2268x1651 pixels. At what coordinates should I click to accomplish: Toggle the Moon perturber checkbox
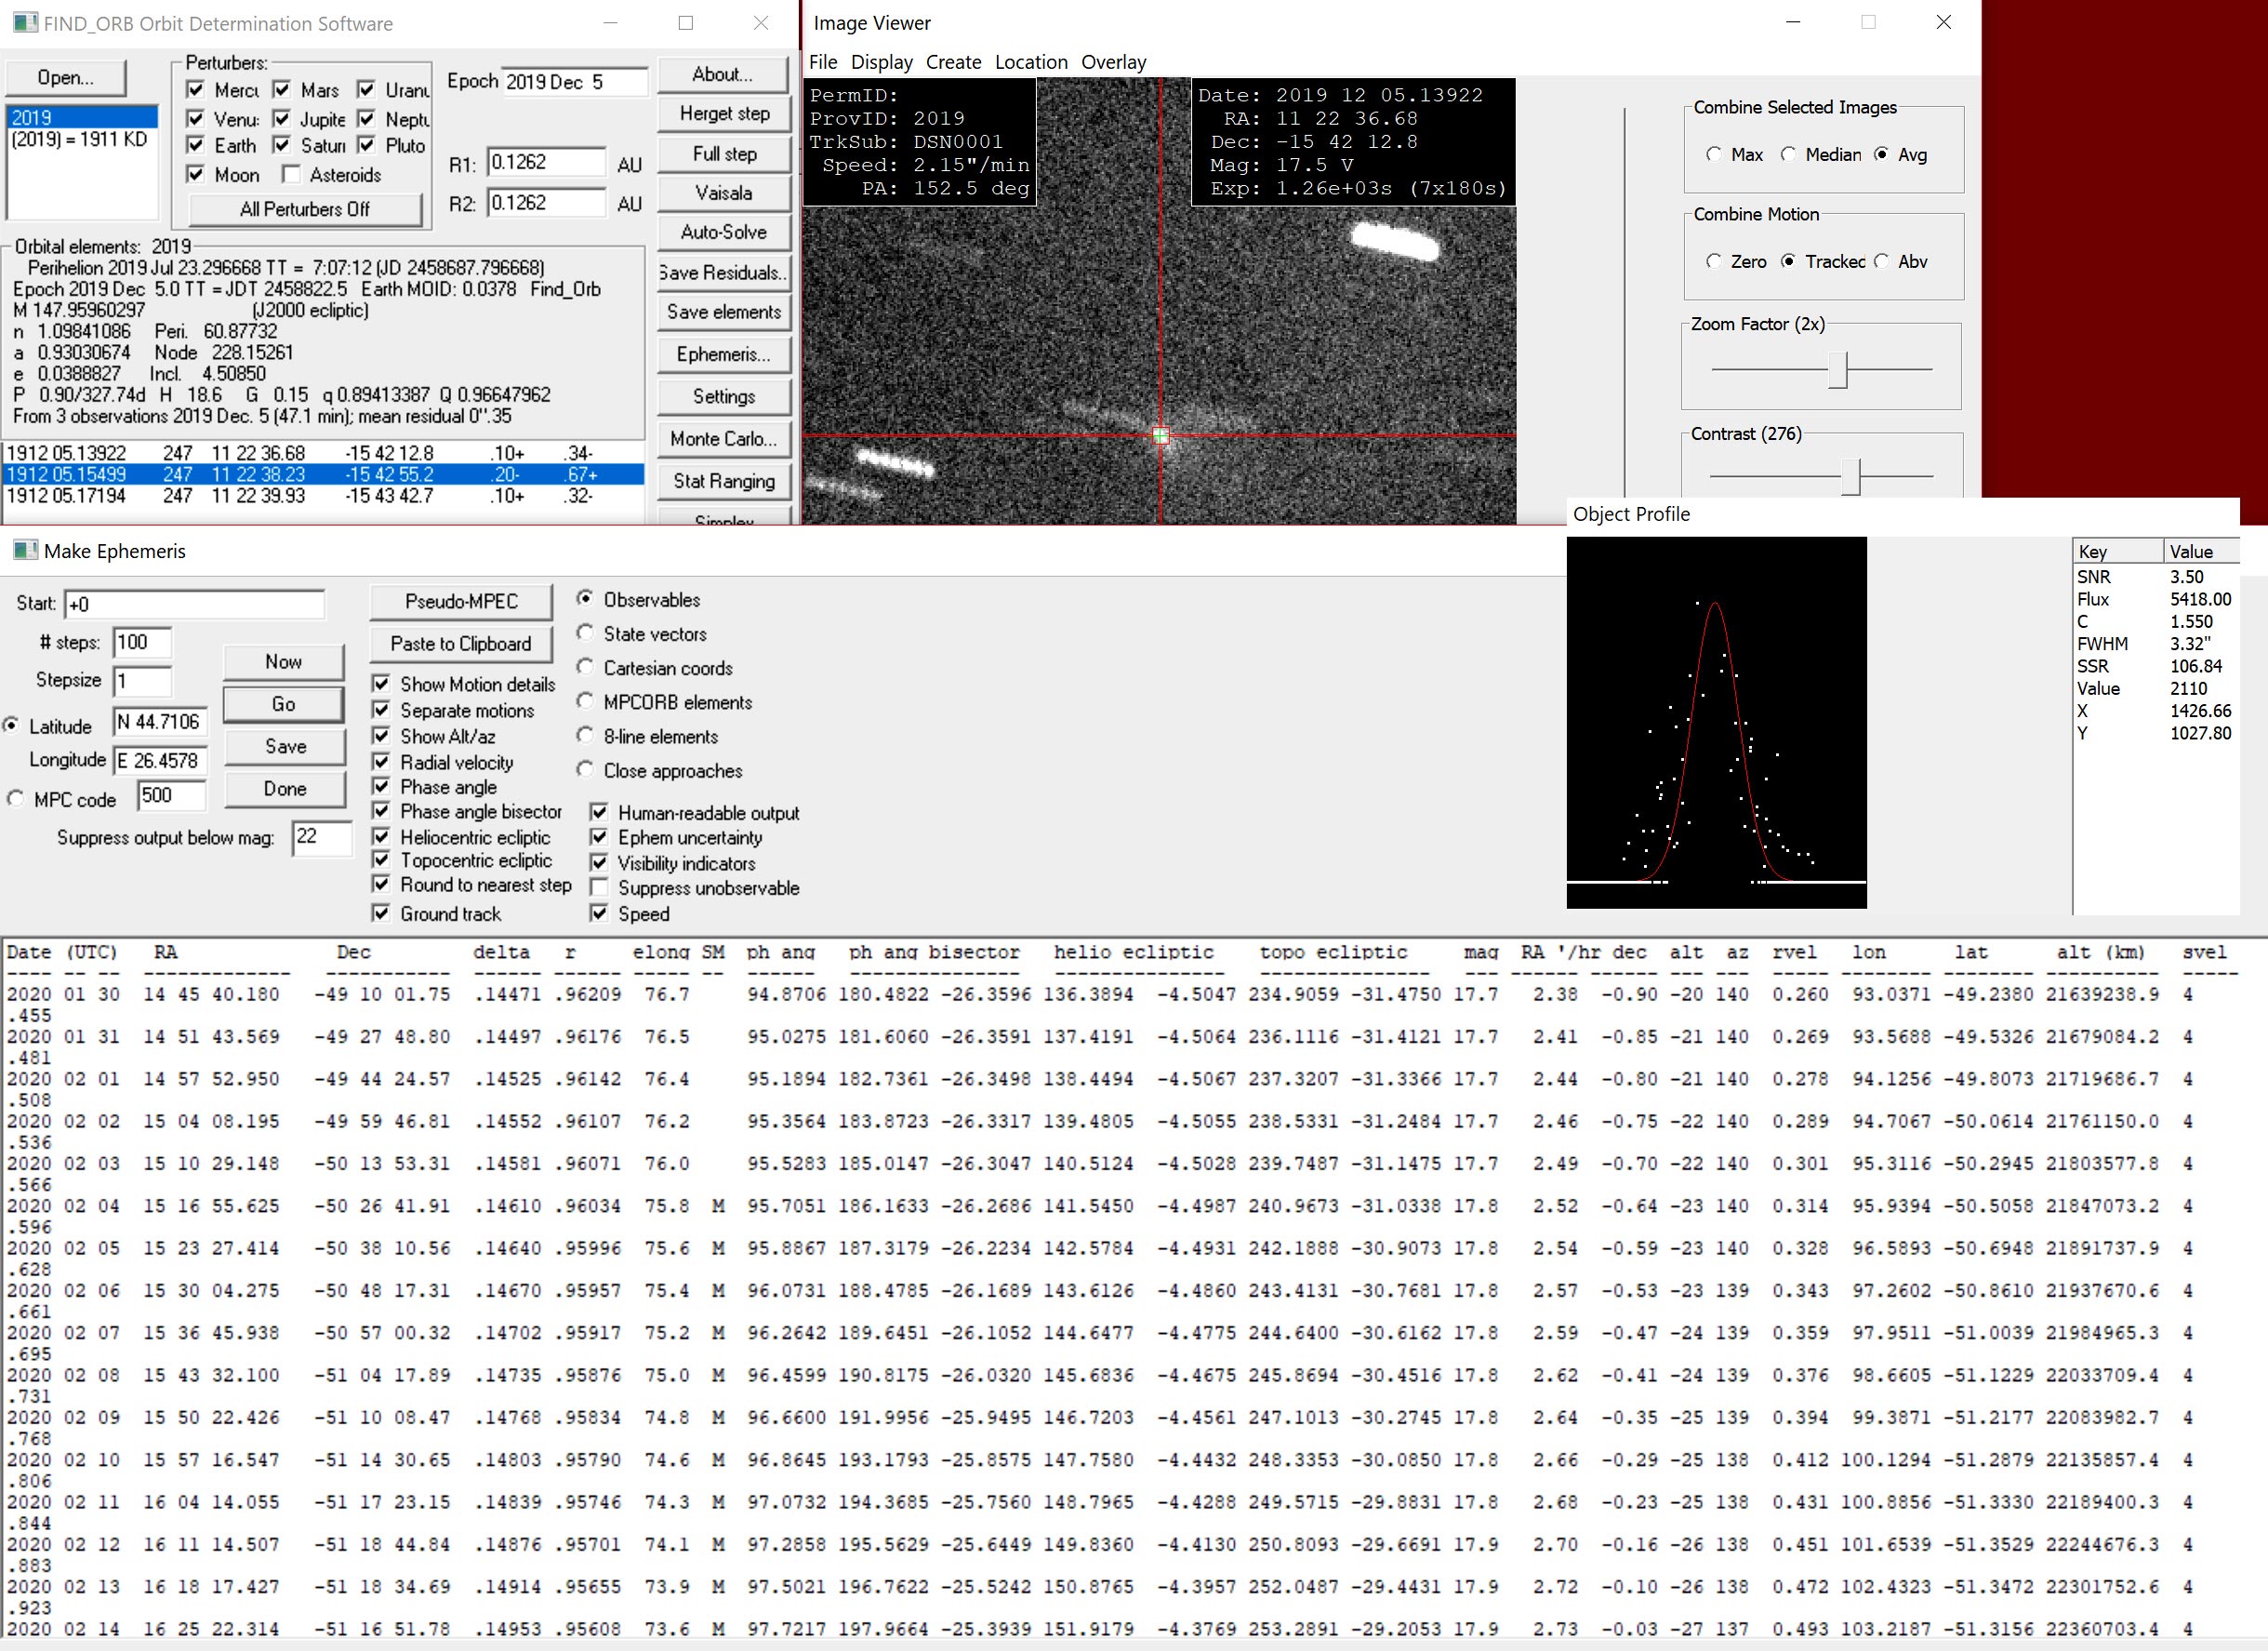pyautogui.click(x=196, y=175)
